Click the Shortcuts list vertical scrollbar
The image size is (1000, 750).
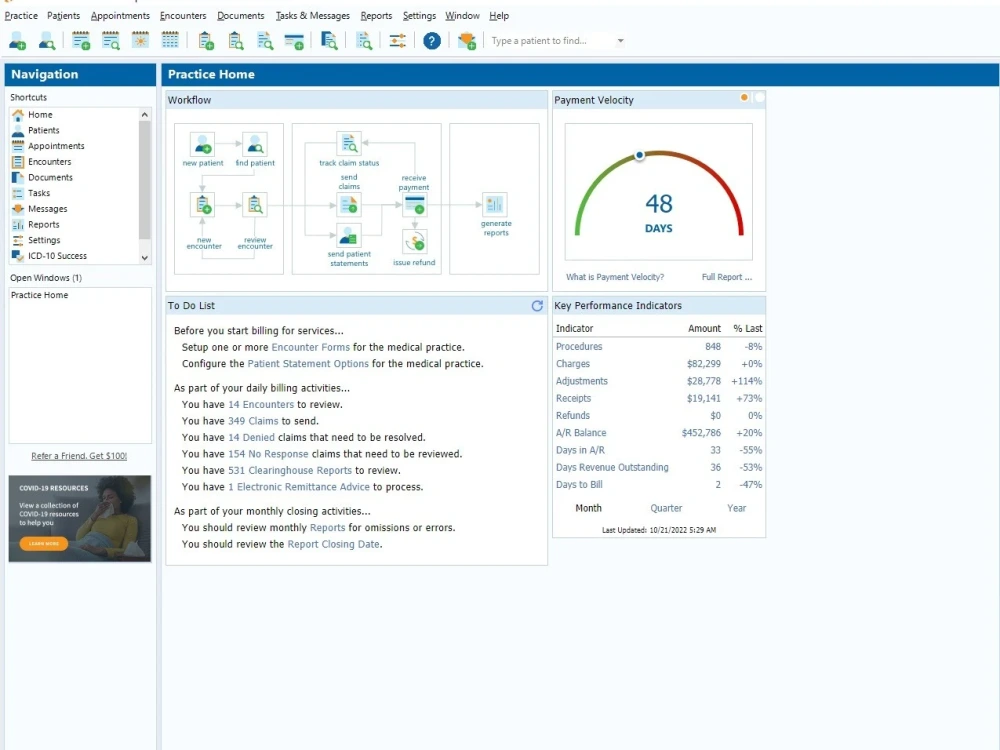(145, 179)
